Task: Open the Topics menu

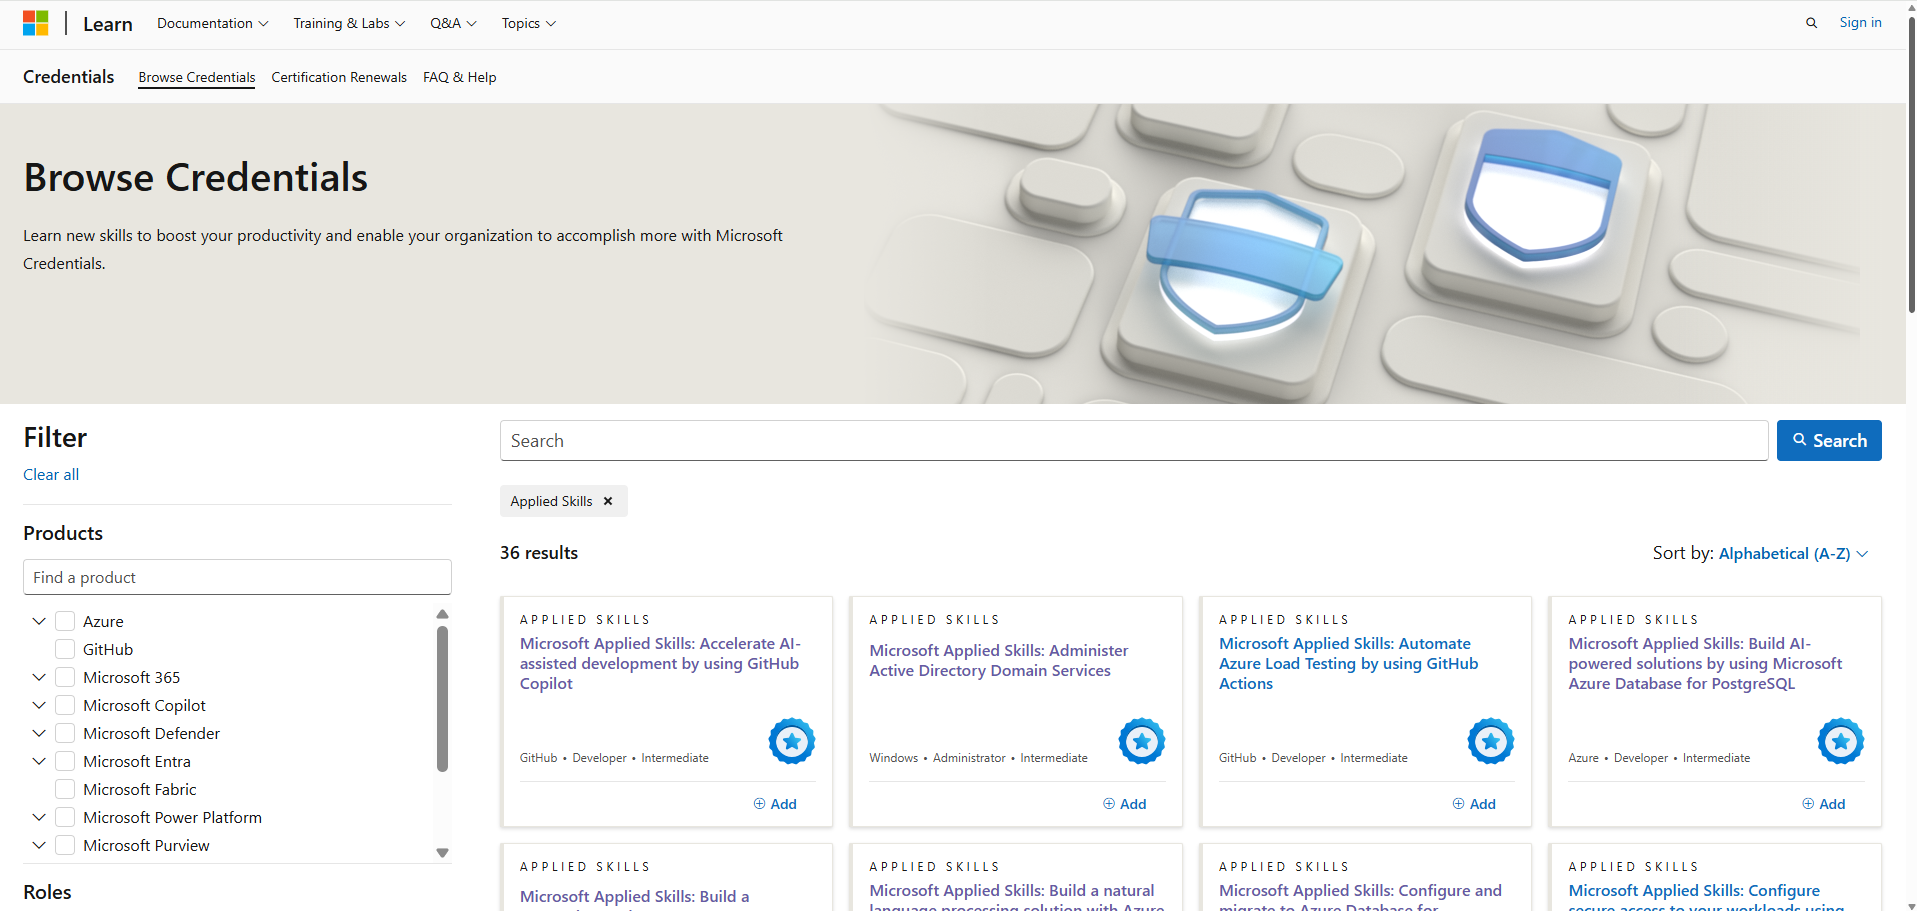Action: coord(528,23)
